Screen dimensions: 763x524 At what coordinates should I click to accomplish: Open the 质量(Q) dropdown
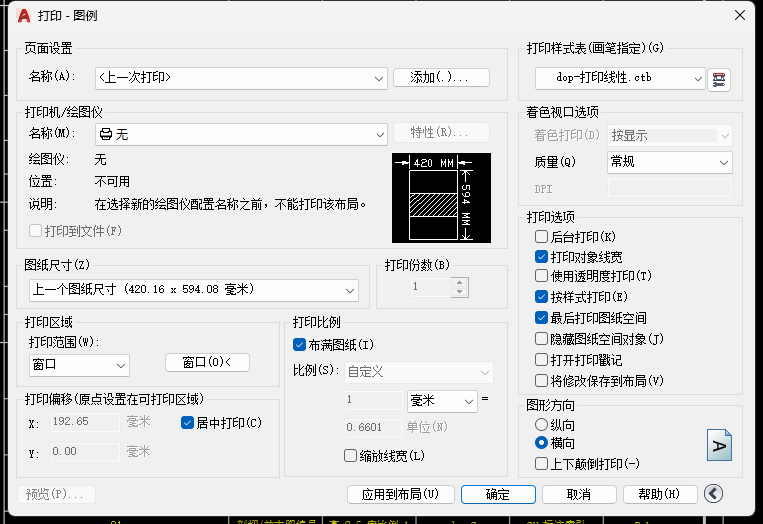[x=670, y=162]
